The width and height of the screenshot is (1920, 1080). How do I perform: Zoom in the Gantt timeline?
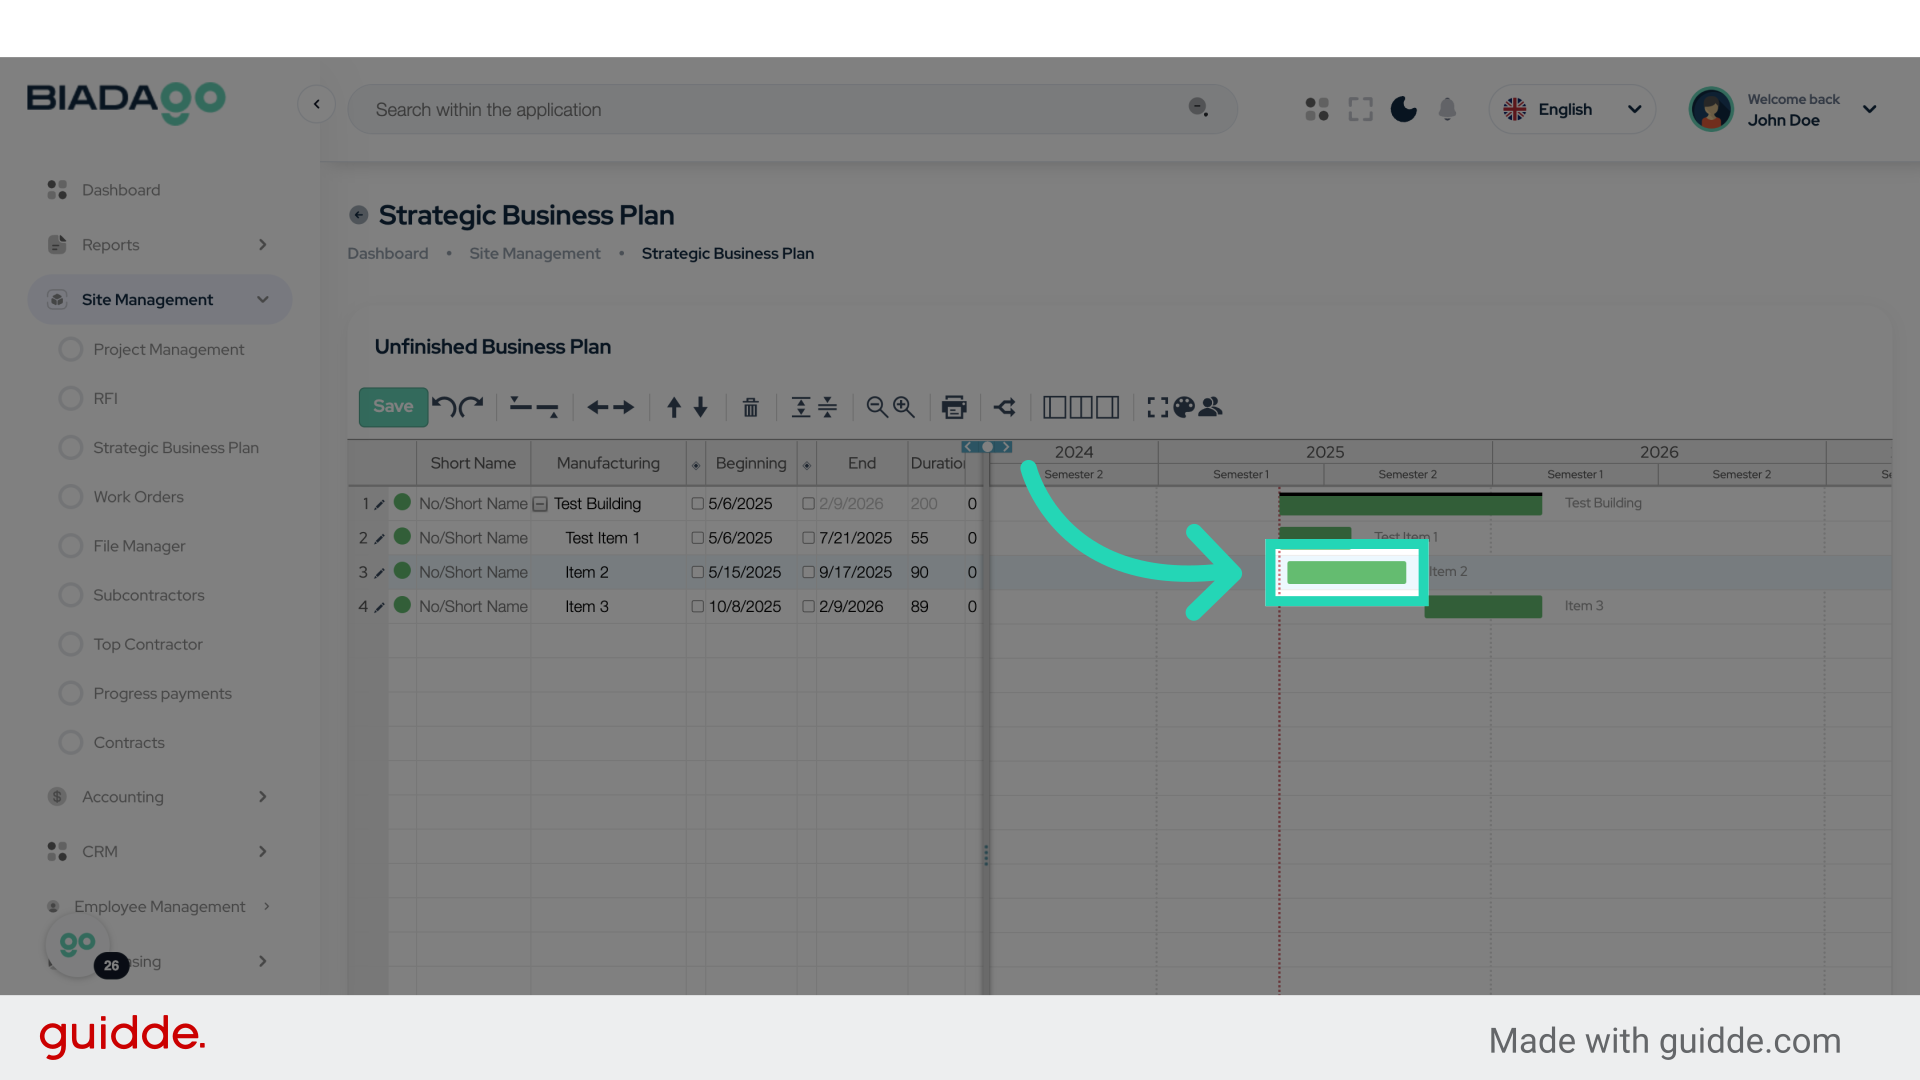(x=904, y=407)
